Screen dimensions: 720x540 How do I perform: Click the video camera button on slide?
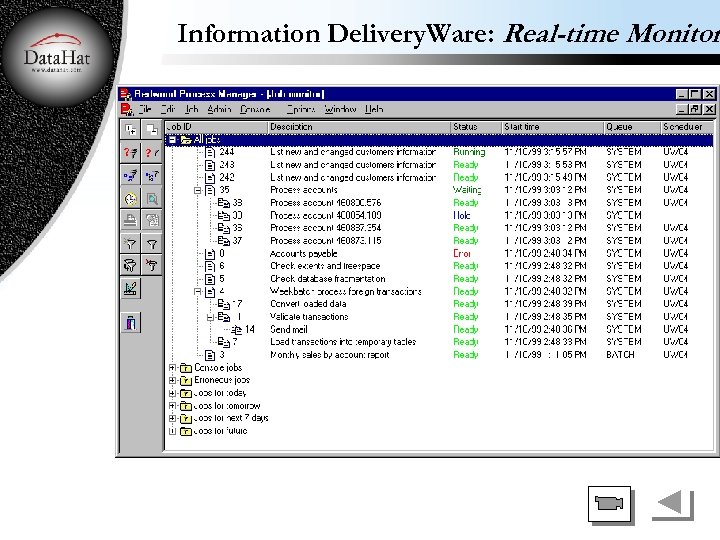[609, 504]
